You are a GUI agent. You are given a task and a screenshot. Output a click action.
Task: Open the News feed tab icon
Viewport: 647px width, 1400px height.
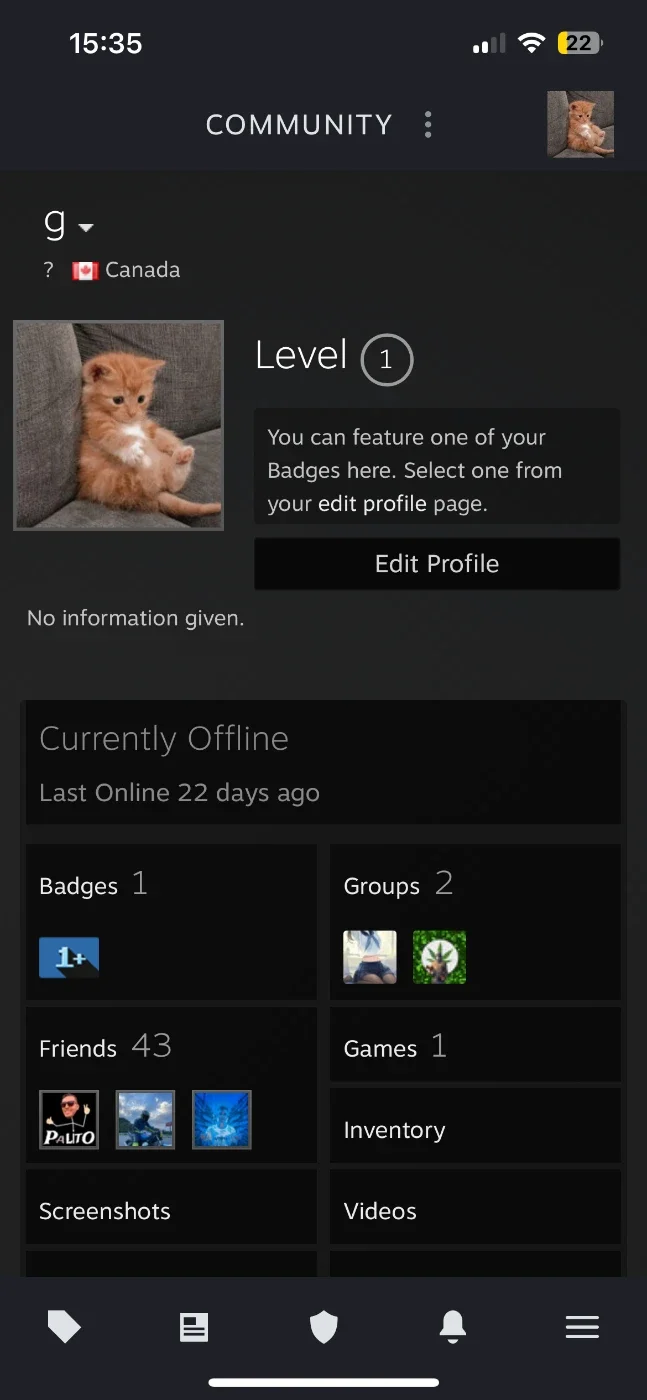[x=194, y=1327]
